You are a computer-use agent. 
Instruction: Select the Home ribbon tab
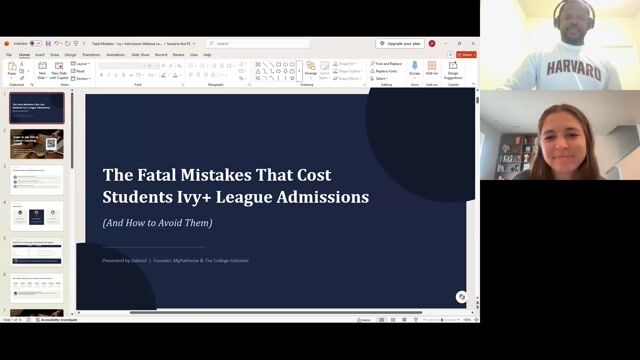24,55
